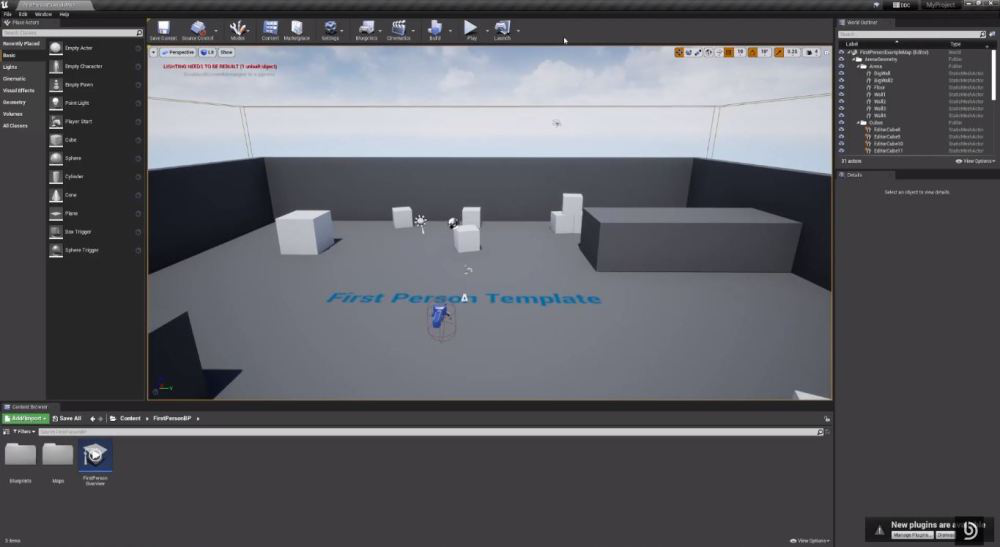Screen dimensions: 1000x547
Task: Open the Blueprints toolbar icon
Action: point(366,30)
